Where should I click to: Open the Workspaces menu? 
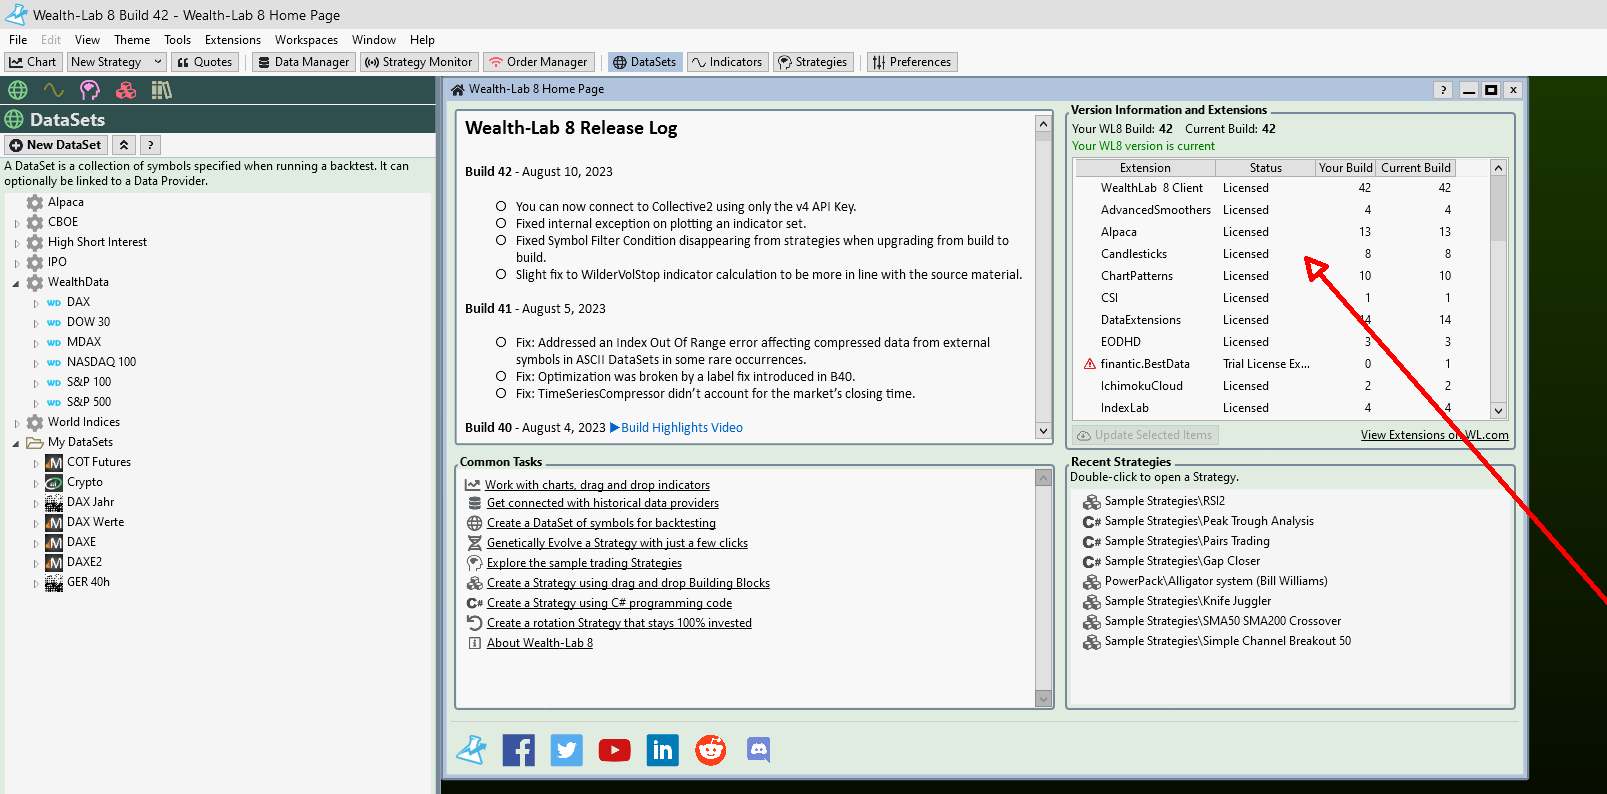pyautogui.click(x=307, y=40)
